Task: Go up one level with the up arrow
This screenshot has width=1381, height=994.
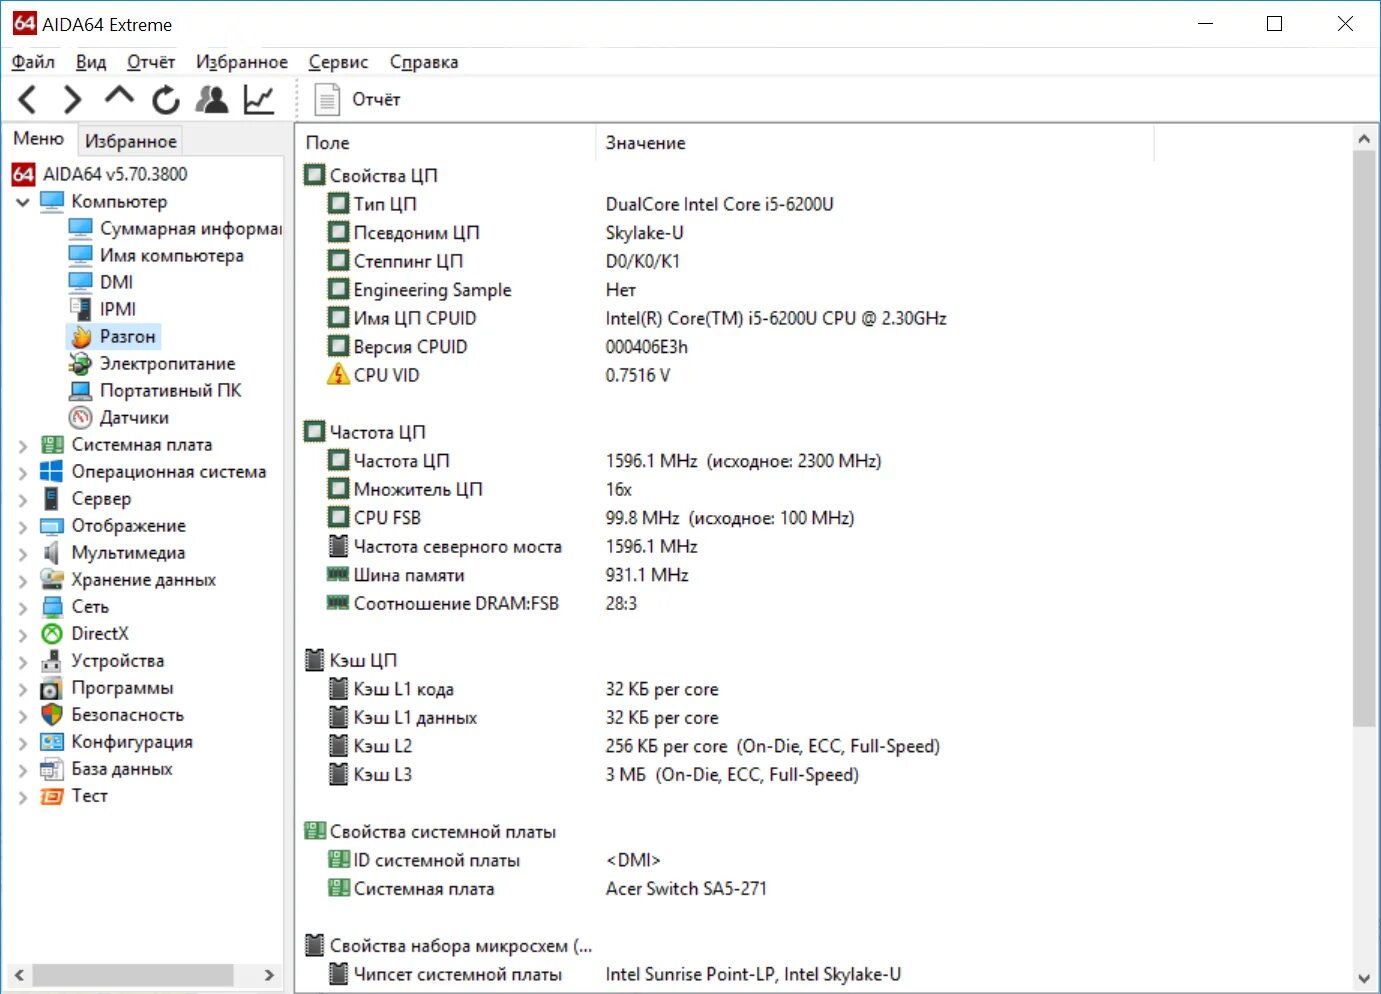Action: 119,97
